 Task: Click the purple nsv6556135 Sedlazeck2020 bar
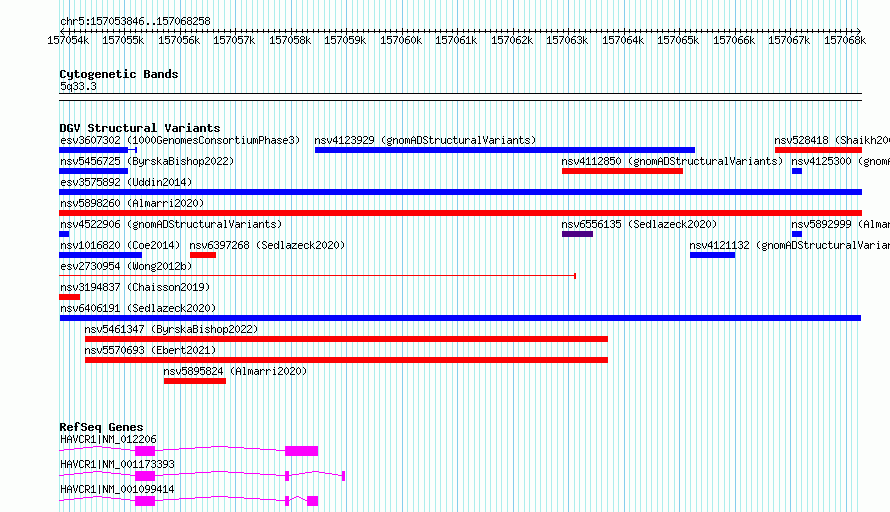coord(577,234)
